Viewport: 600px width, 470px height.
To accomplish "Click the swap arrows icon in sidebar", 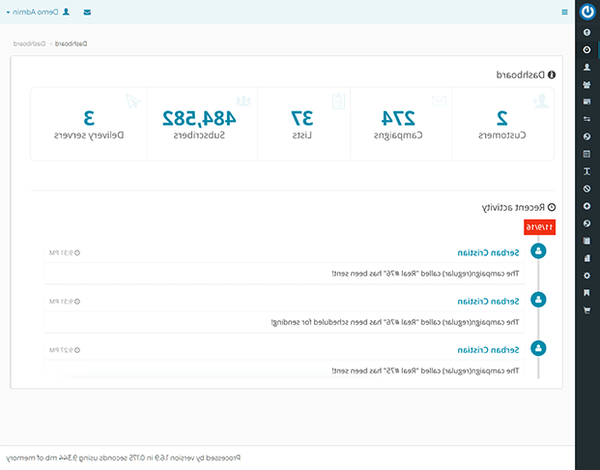I will (x=587, y=119).
